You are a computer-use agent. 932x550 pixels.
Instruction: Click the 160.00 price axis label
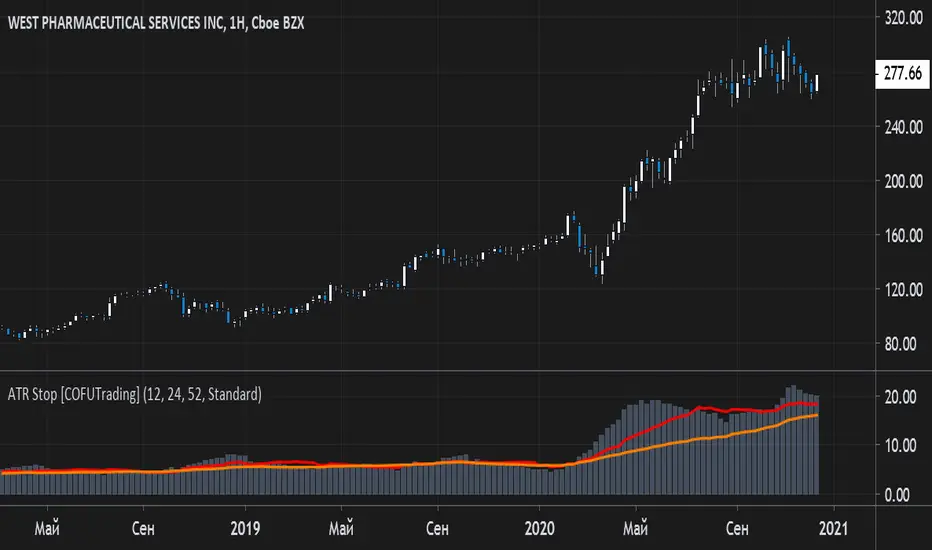pos(903,235)
